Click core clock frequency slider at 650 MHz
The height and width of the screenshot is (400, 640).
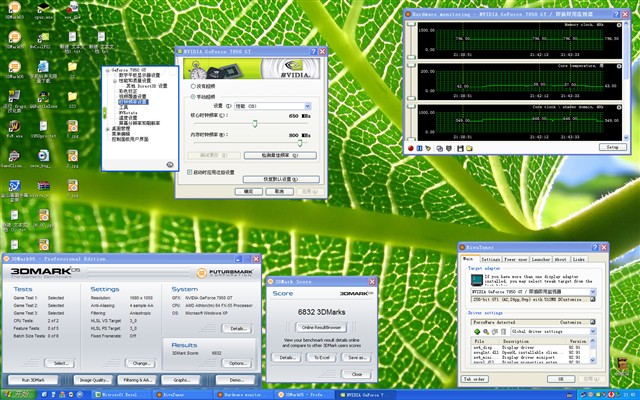point(255,123)
